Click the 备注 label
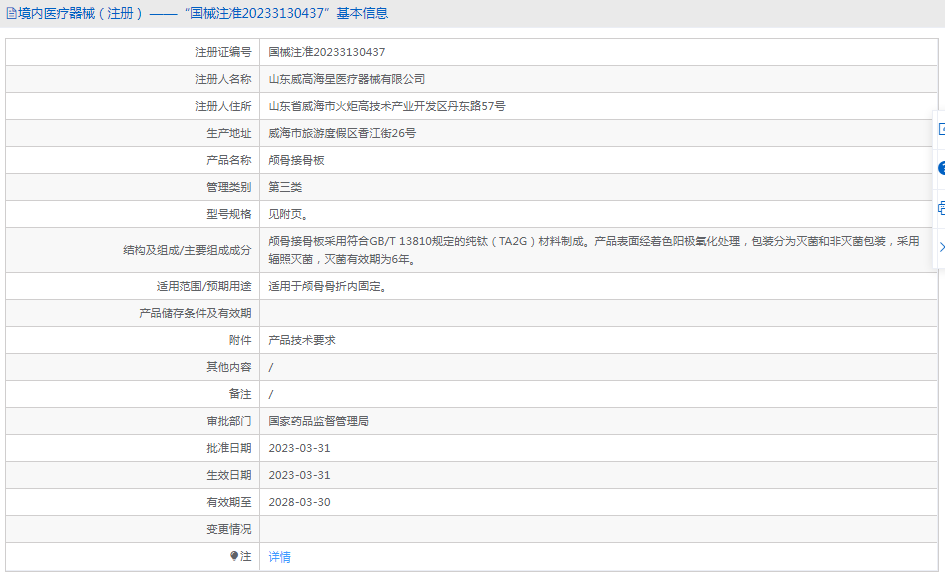The image size is (945, 577). click(x=240, y=394)
